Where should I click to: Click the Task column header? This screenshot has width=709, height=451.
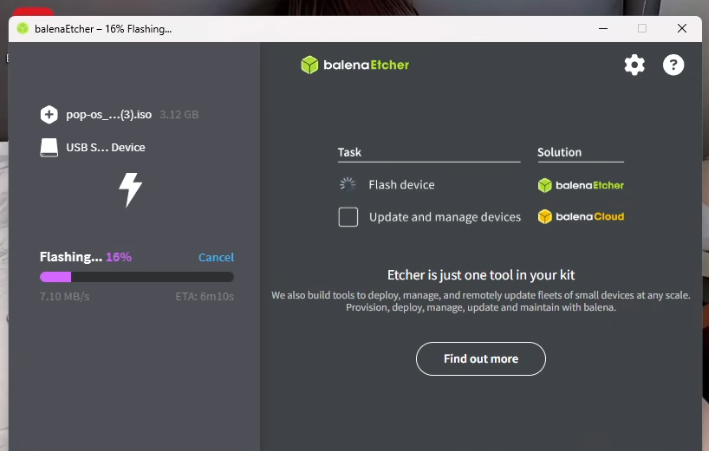click(350, 152)
